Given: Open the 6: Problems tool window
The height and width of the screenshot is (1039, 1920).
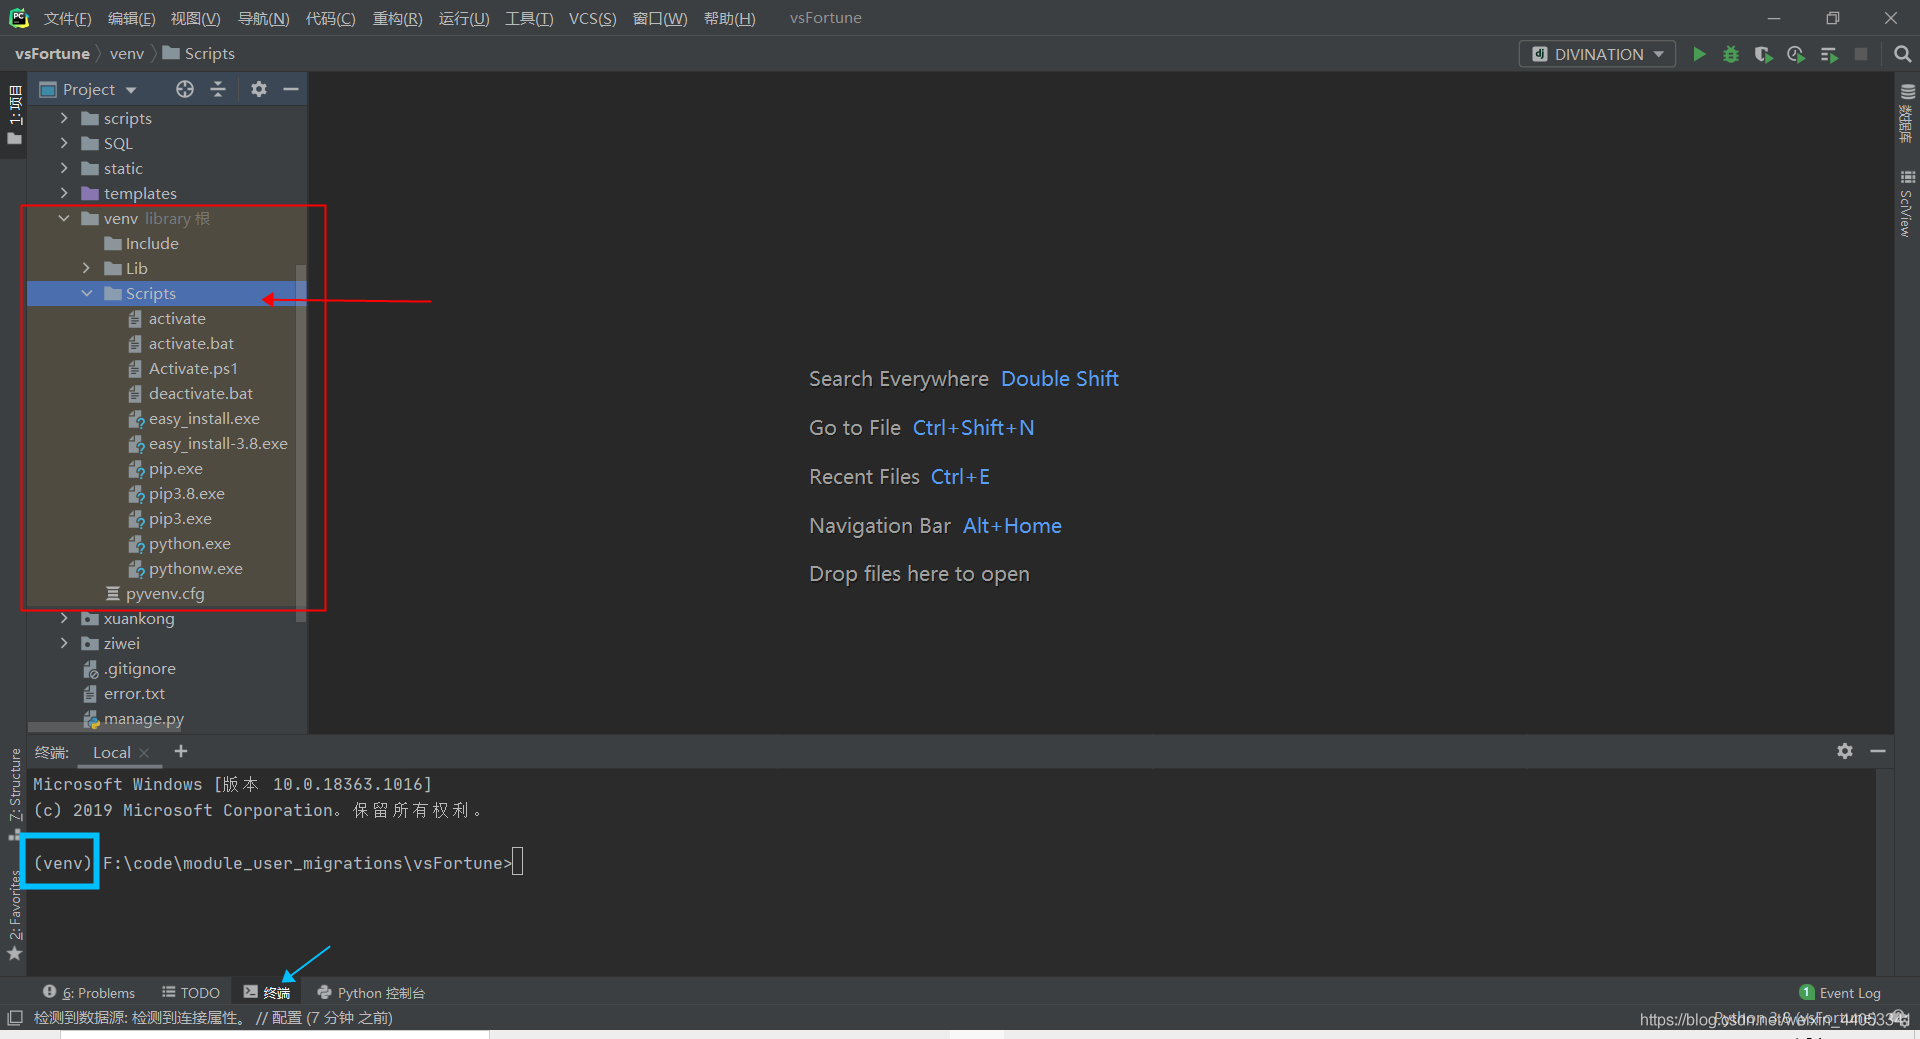Looking at the screenshot, I should coord(89,992).
